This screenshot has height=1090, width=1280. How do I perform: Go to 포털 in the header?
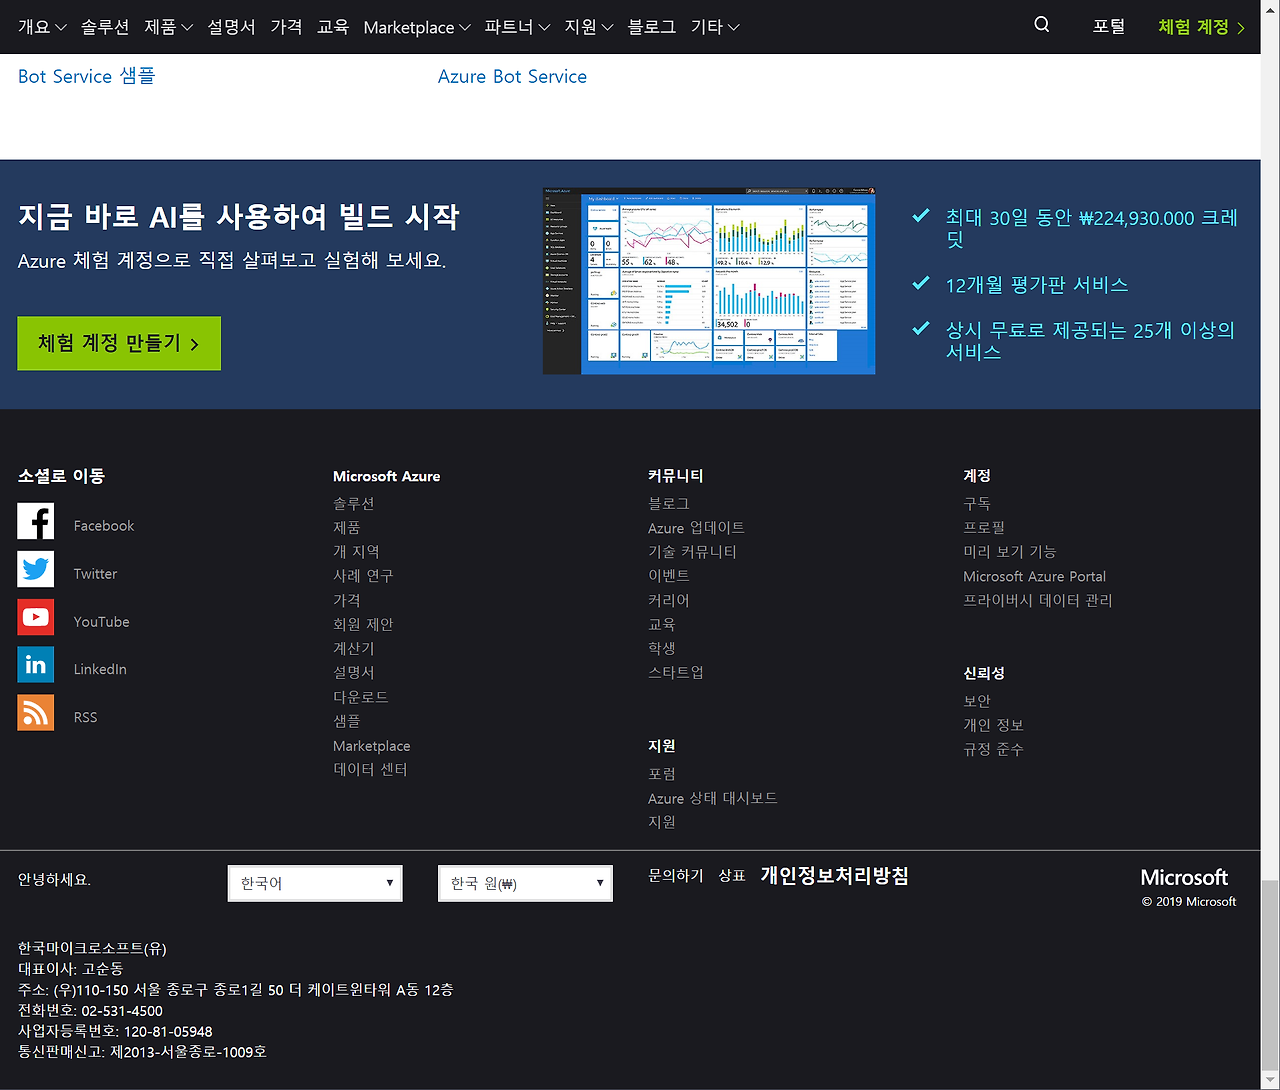pos(1109,26)
